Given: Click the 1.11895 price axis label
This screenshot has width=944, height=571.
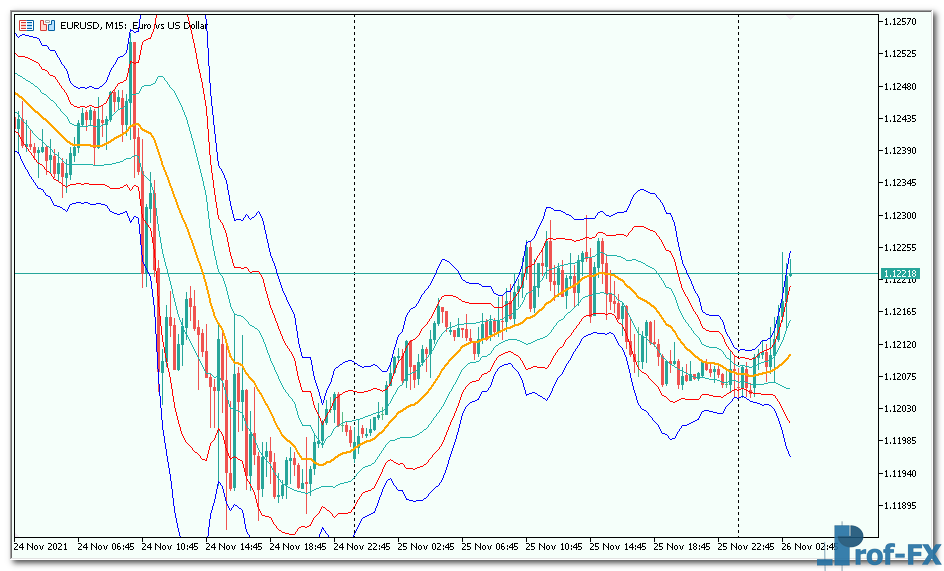Looking at the screenshot, I should [900, 506].
